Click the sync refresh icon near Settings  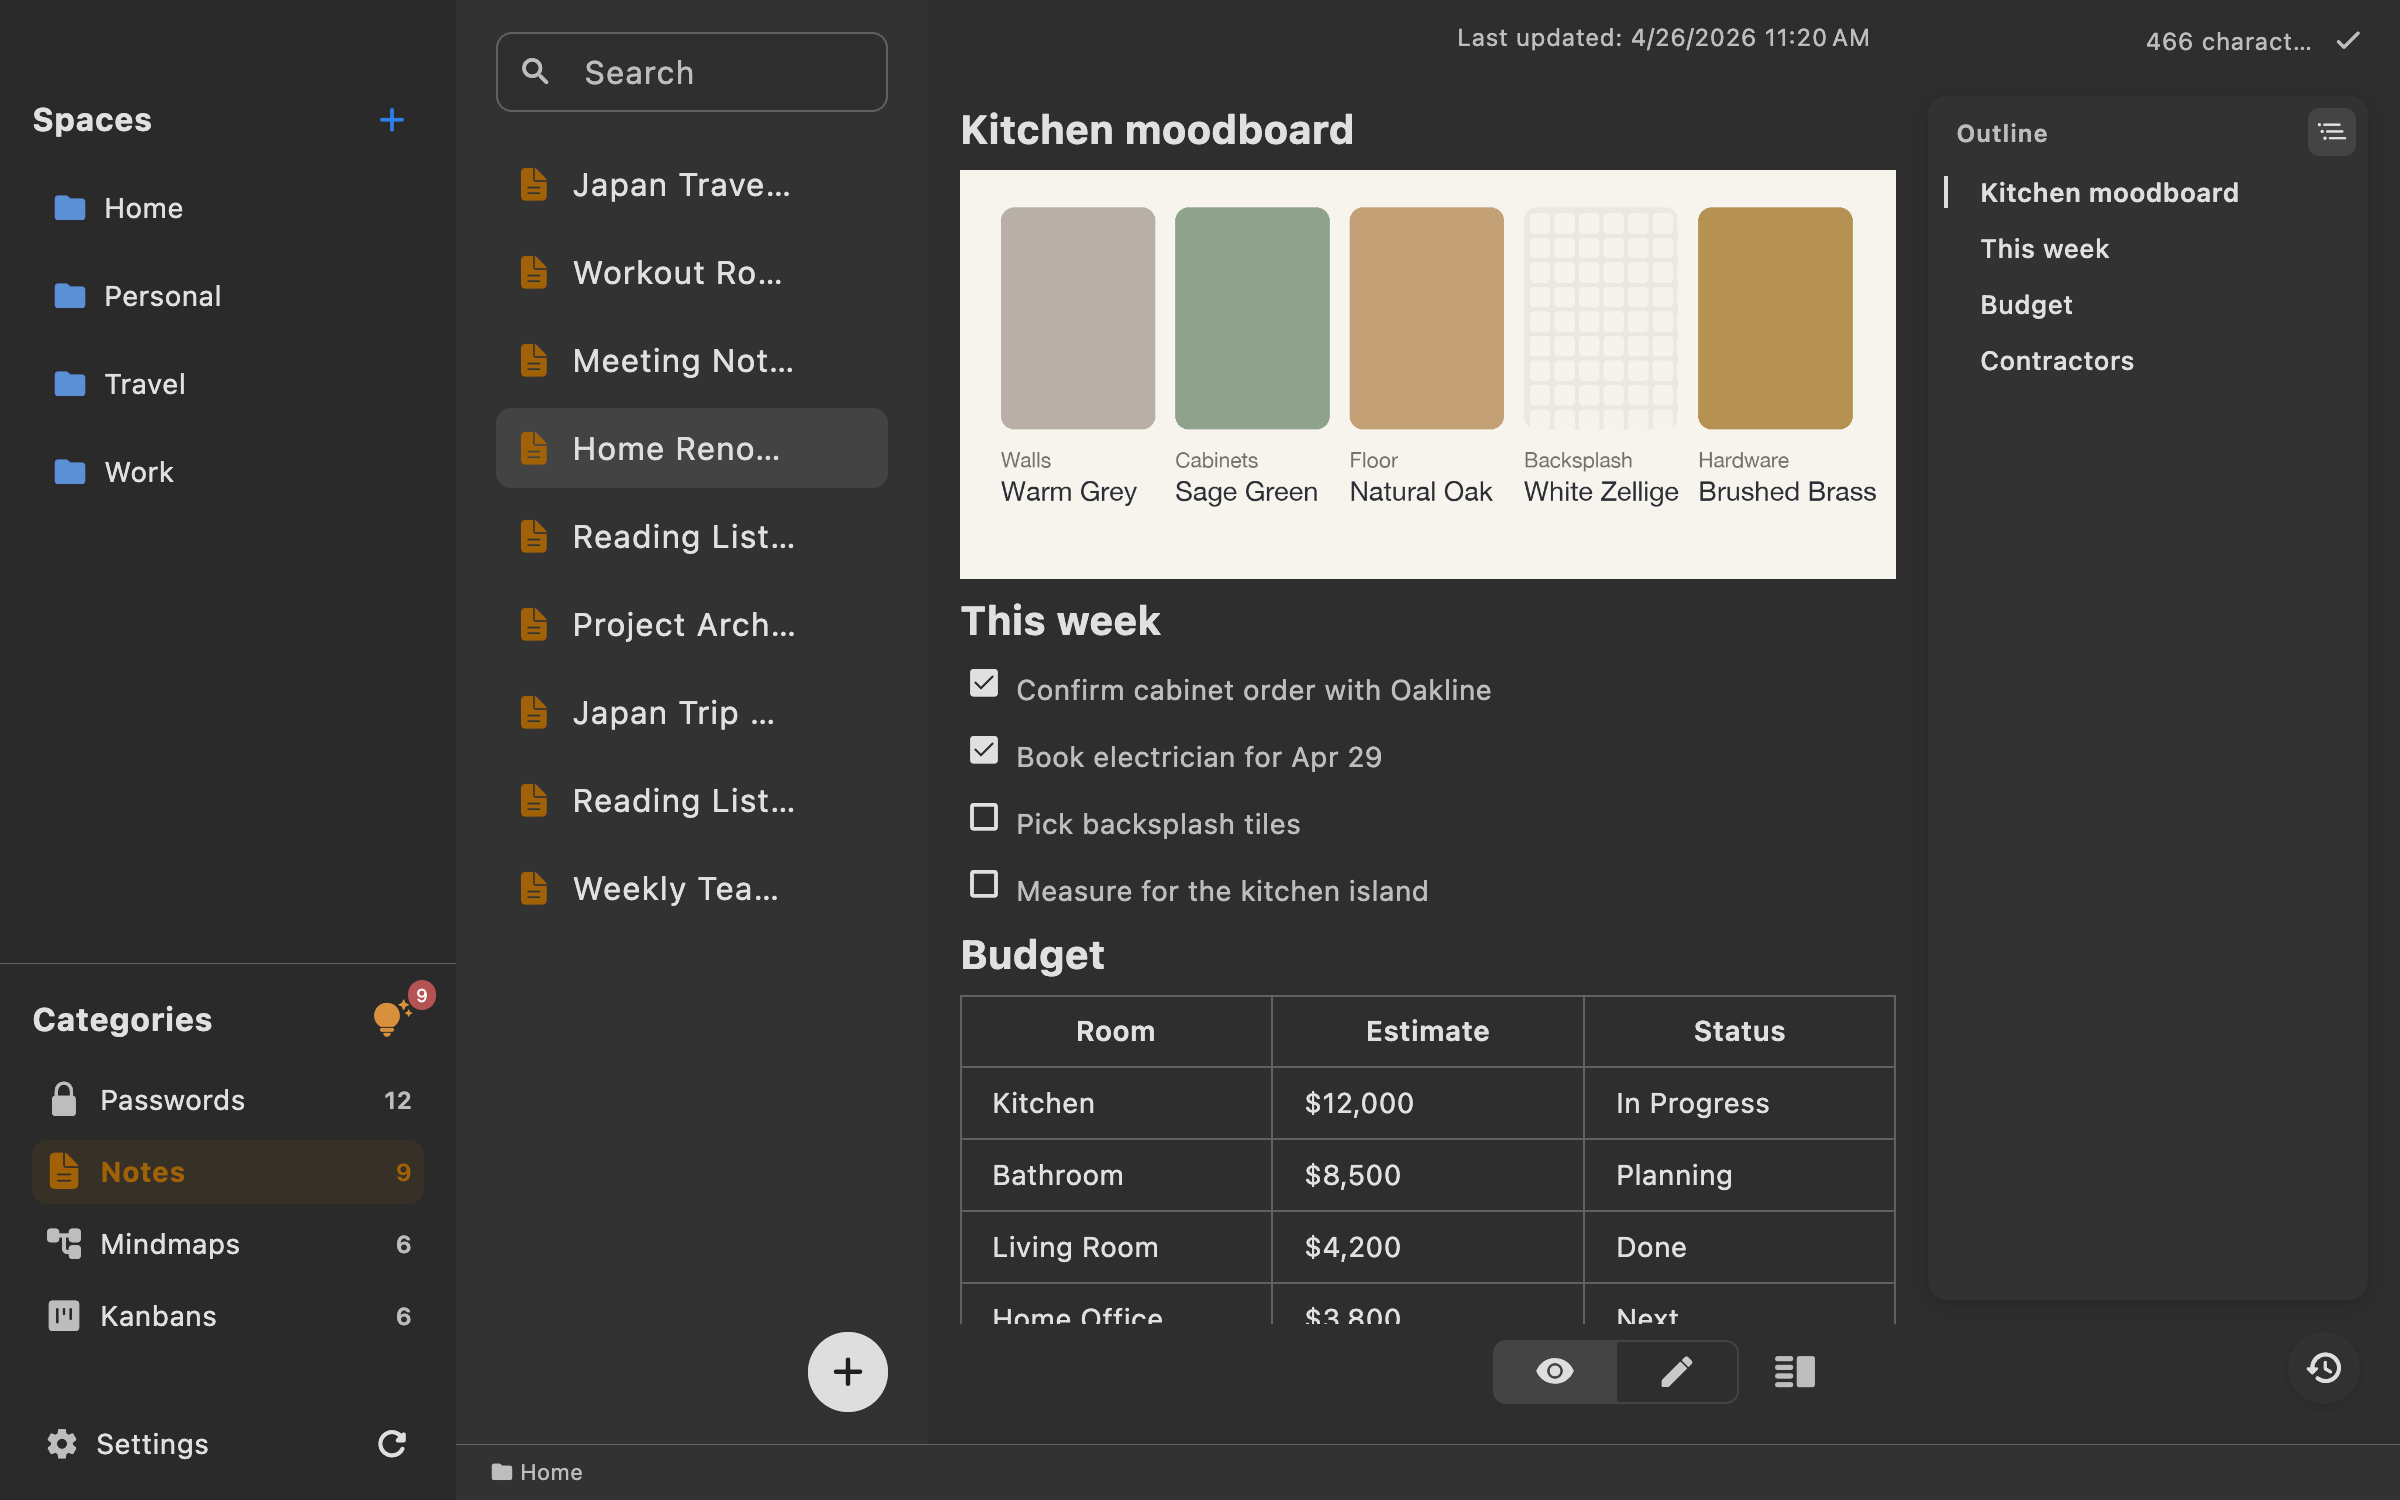tap(392, 1443)
